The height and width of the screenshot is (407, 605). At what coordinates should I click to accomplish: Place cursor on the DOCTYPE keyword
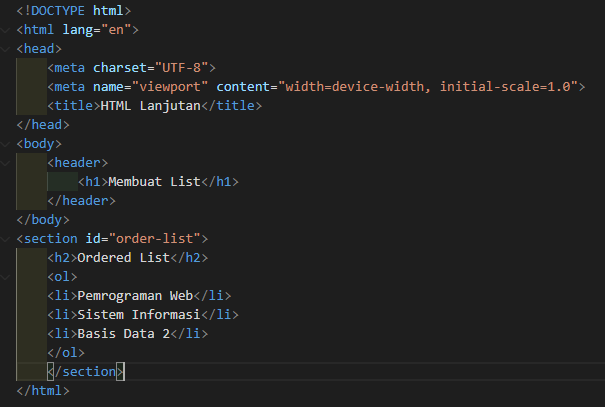pyautogui.click(x=57, y=11)
